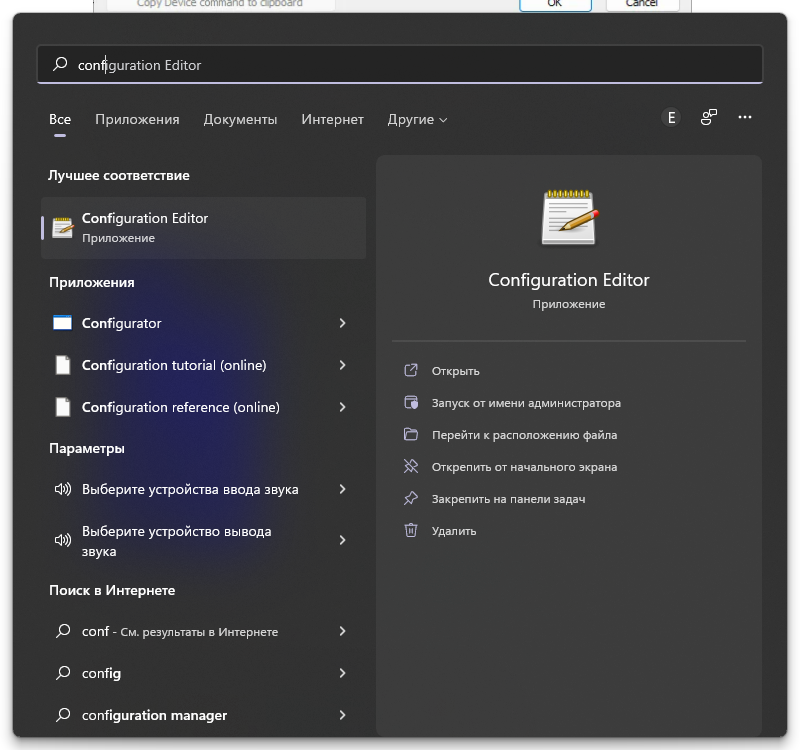800x750 pixels.
Task: Click search icon beside 'conf' suggestion
Action: click(x=63, y=631)
